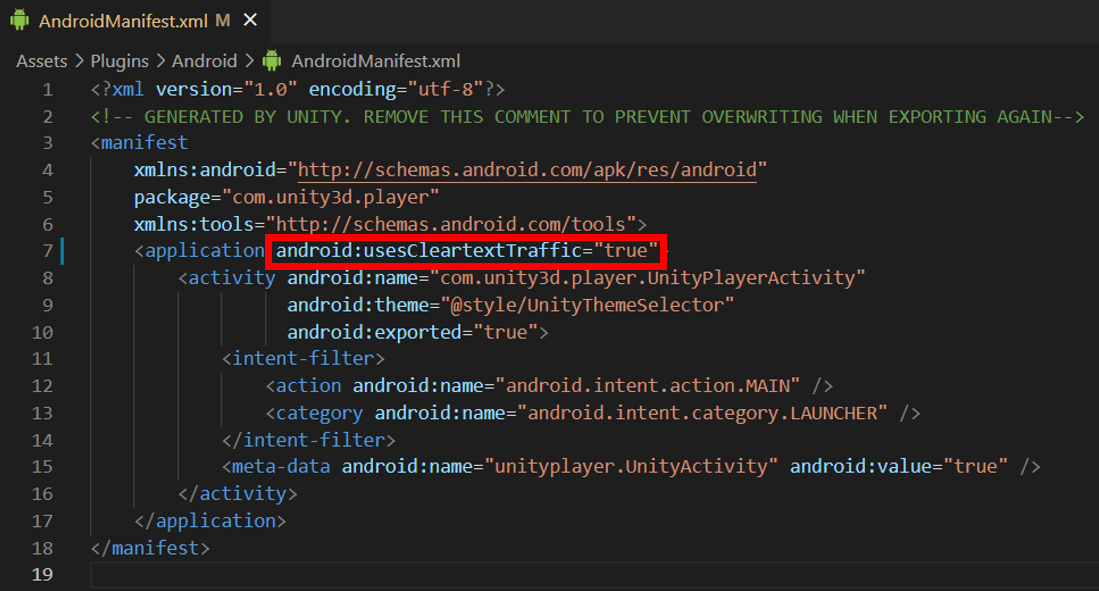Click the modified M indicator on the tab
The image size is (1099, 591).
coord(223,20)
